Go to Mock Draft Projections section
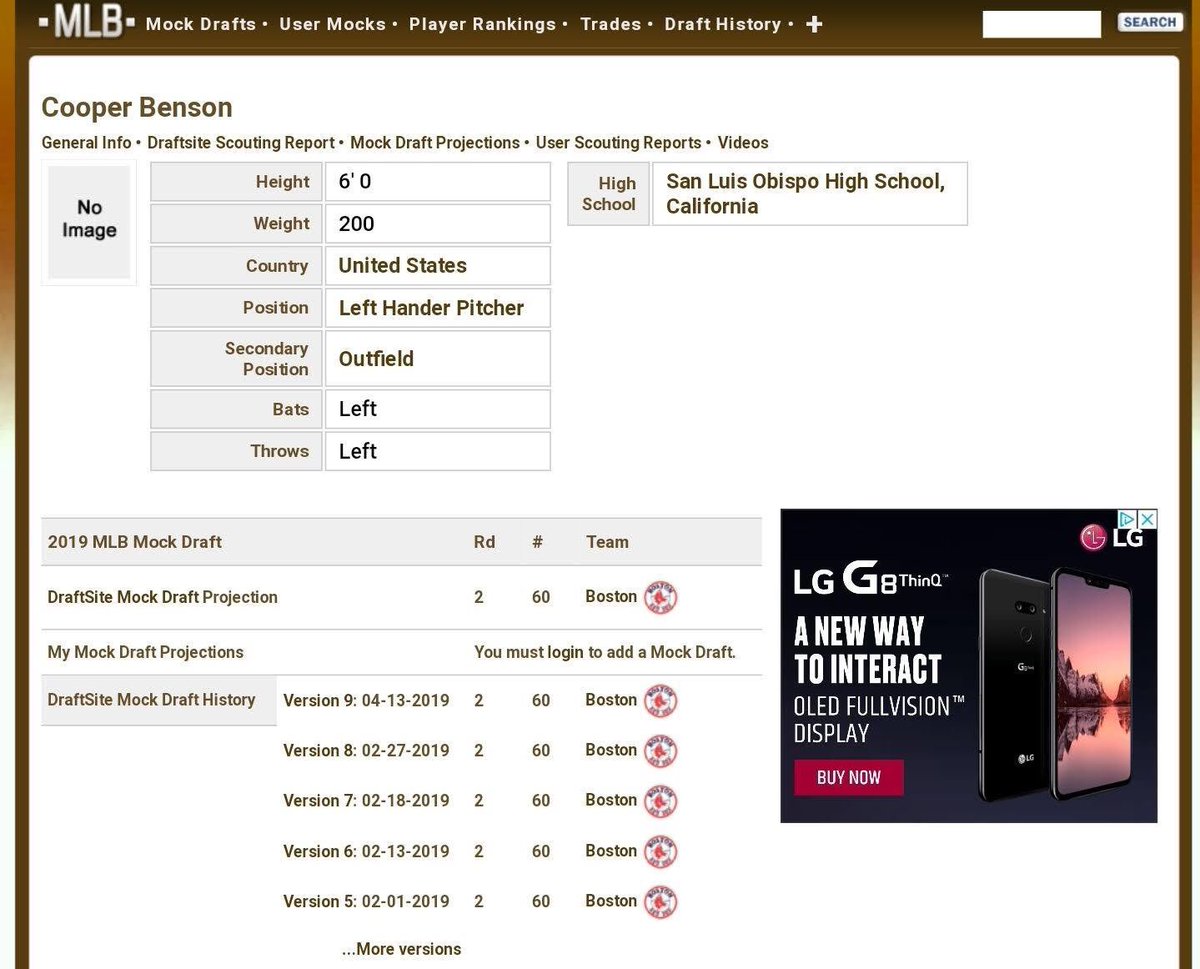The height and width of the screenshot is (969, 1200). point(435,143)
